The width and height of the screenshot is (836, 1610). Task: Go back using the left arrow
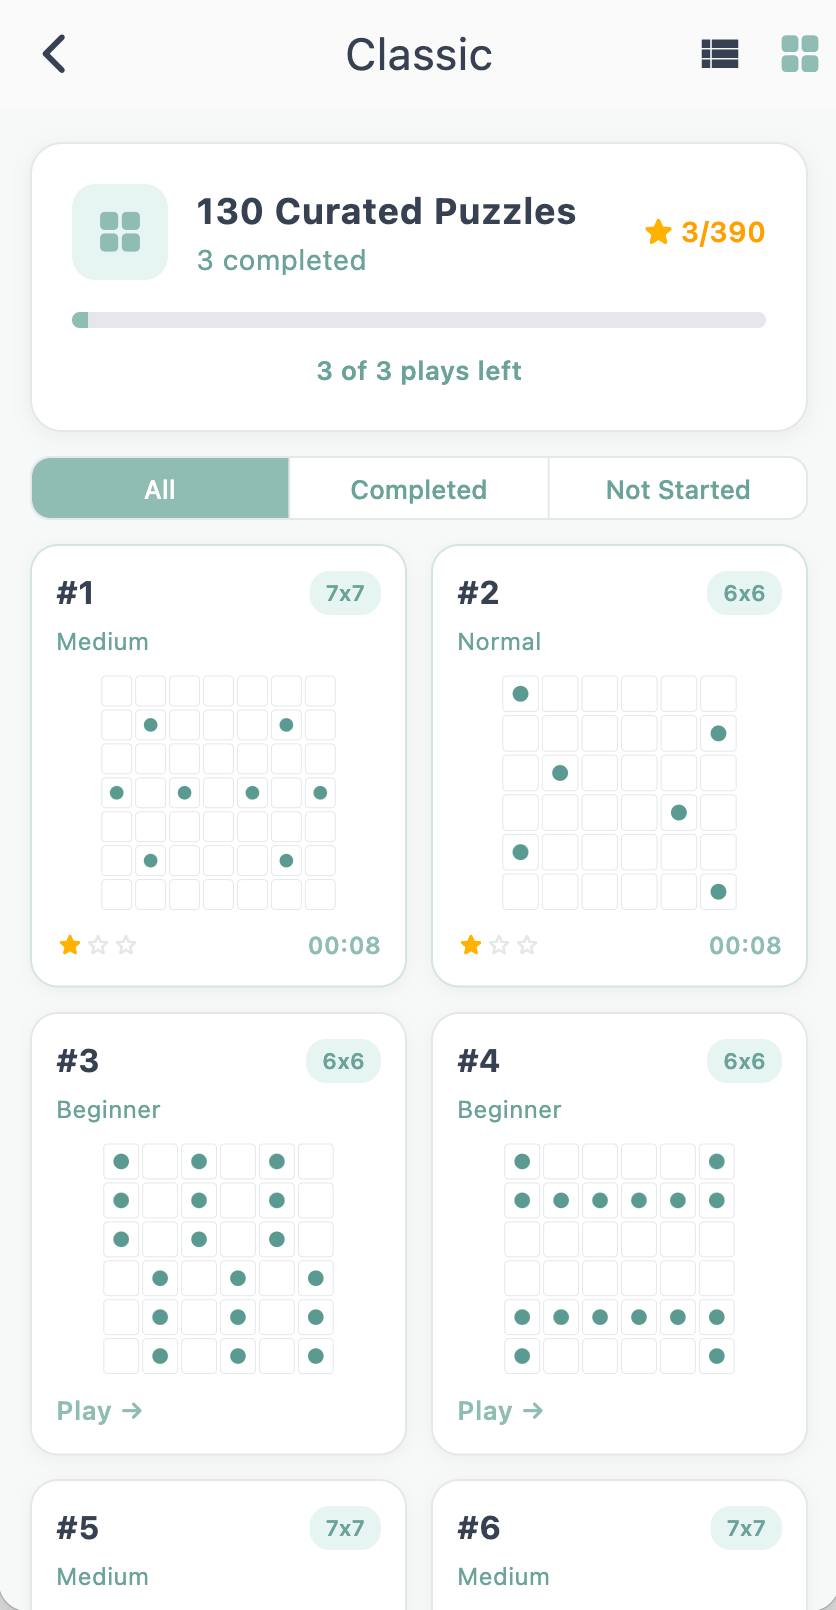tap(55, 54)
